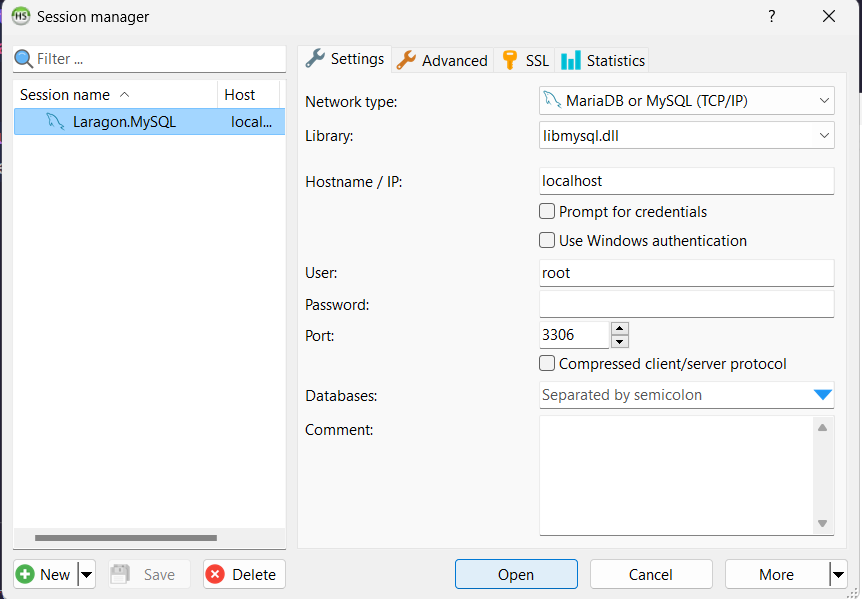Click the Comment scrollbar down arrow
862x599 pixels.
[822, 523]
